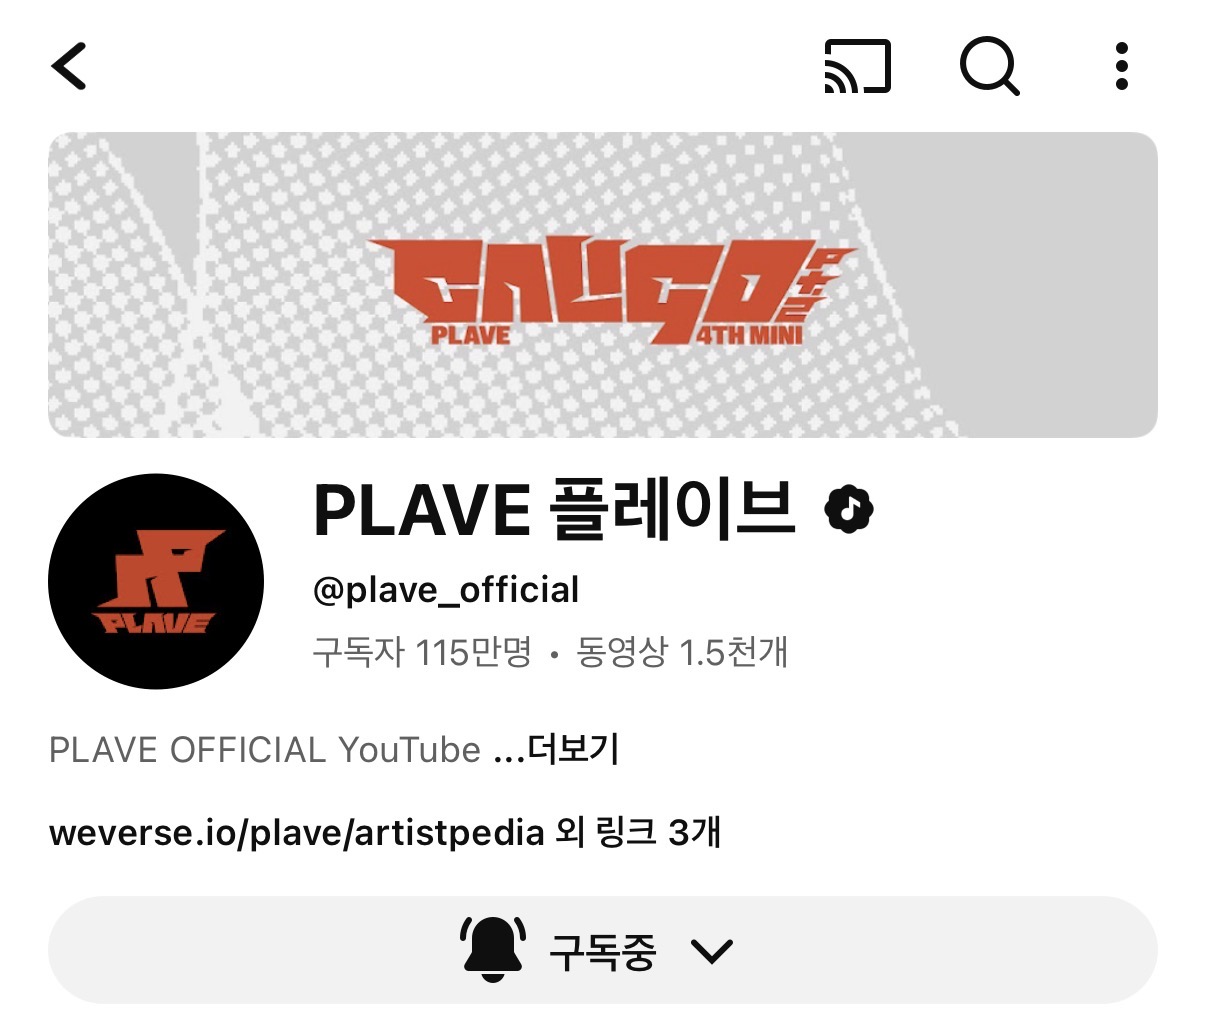Tap the notification bell icon
Image resolution: width=1206 pixels, height=1028 pixels.
point(493,949)
